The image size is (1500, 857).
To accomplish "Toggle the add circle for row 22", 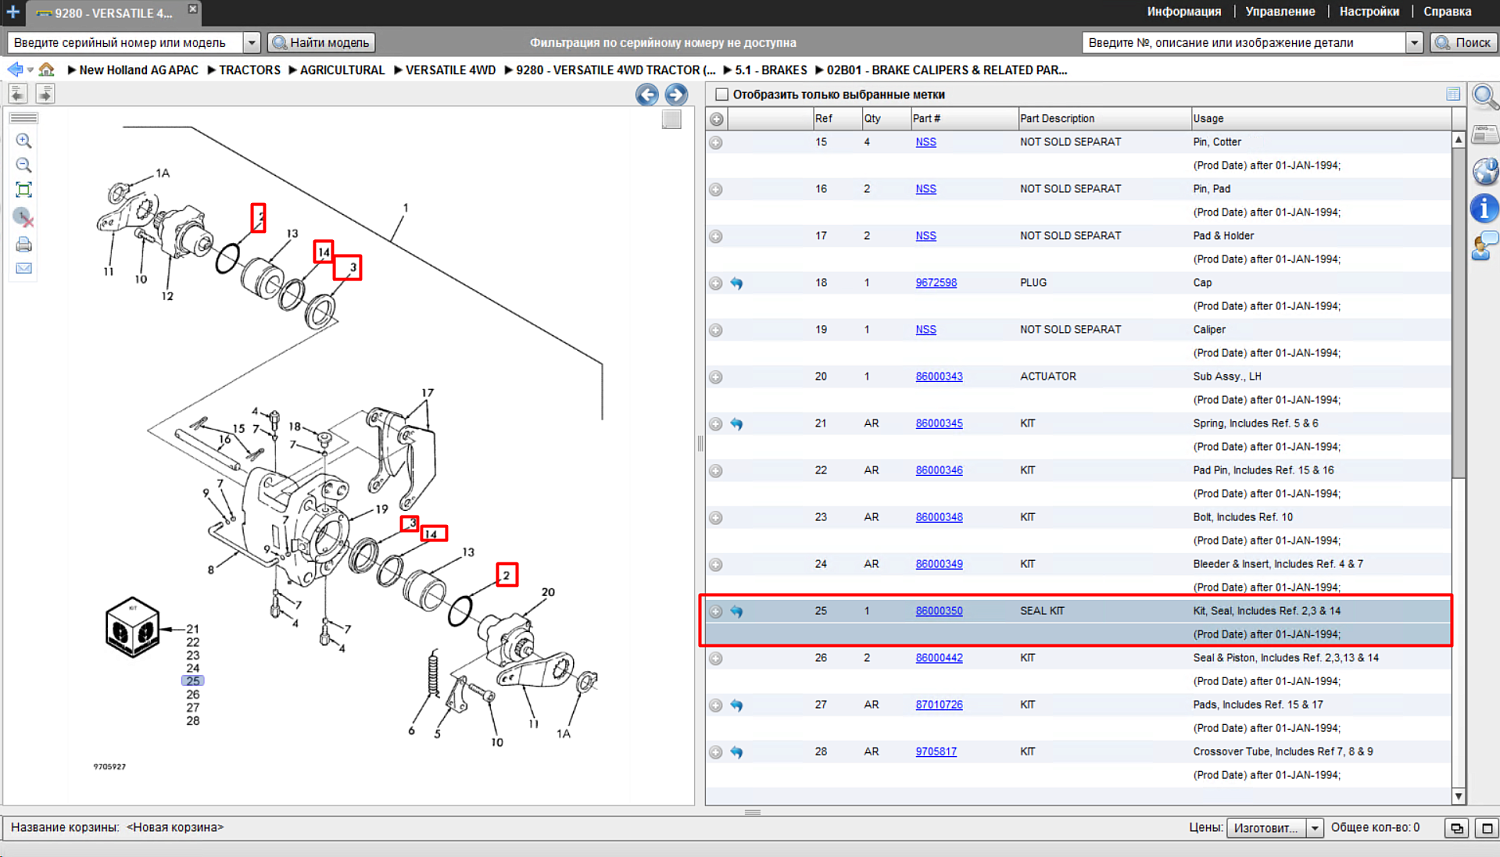I will [x=716, y=471].
